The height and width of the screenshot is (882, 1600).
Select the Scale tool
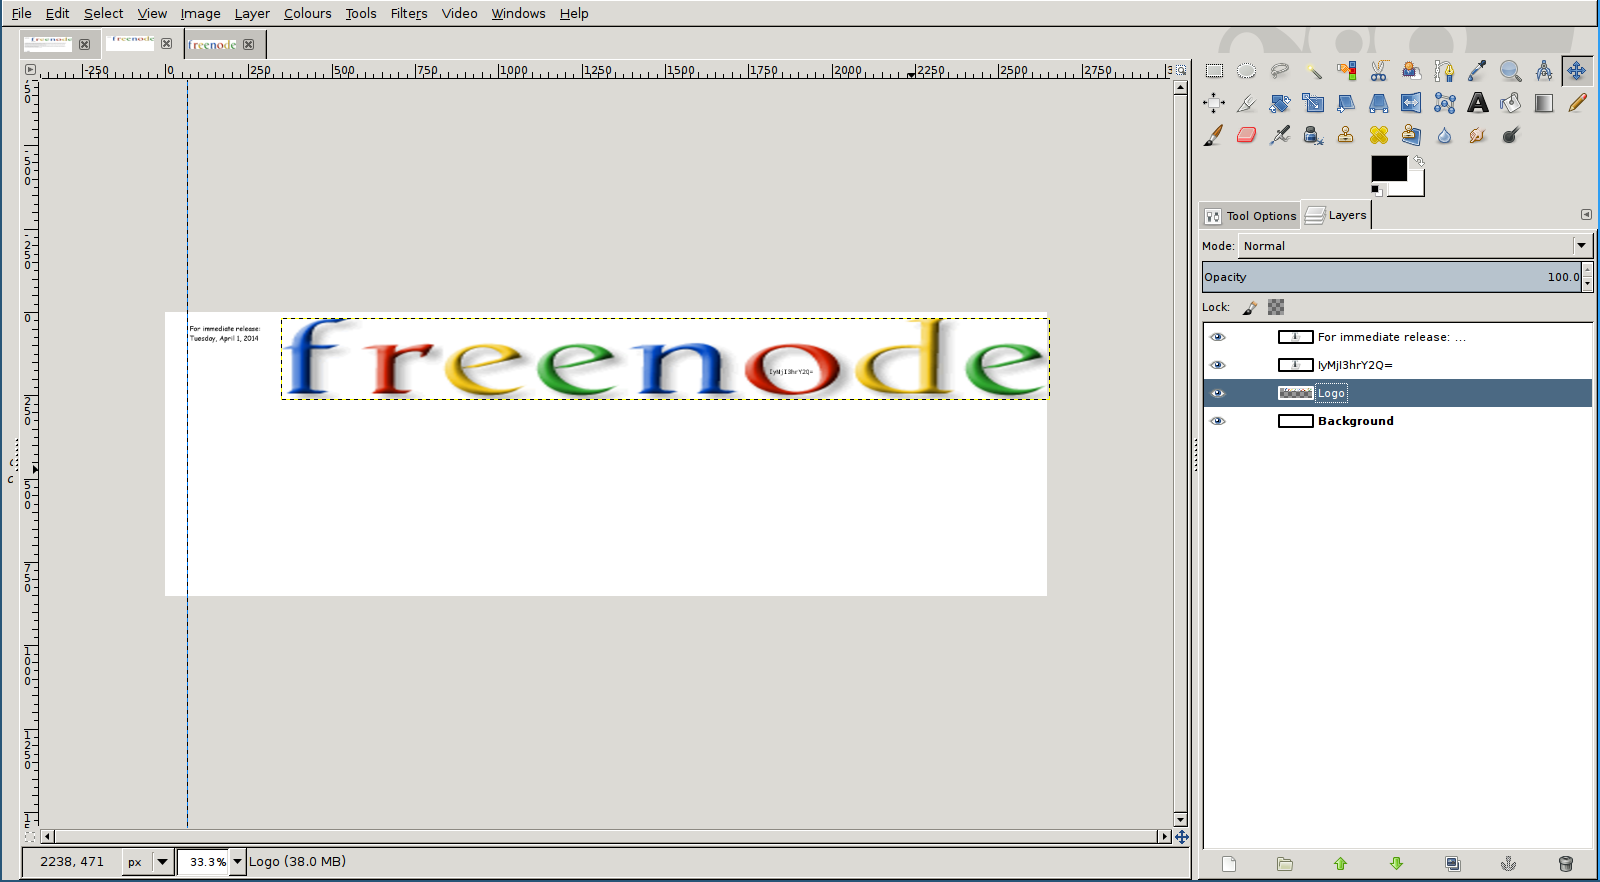click(1313, 103)
